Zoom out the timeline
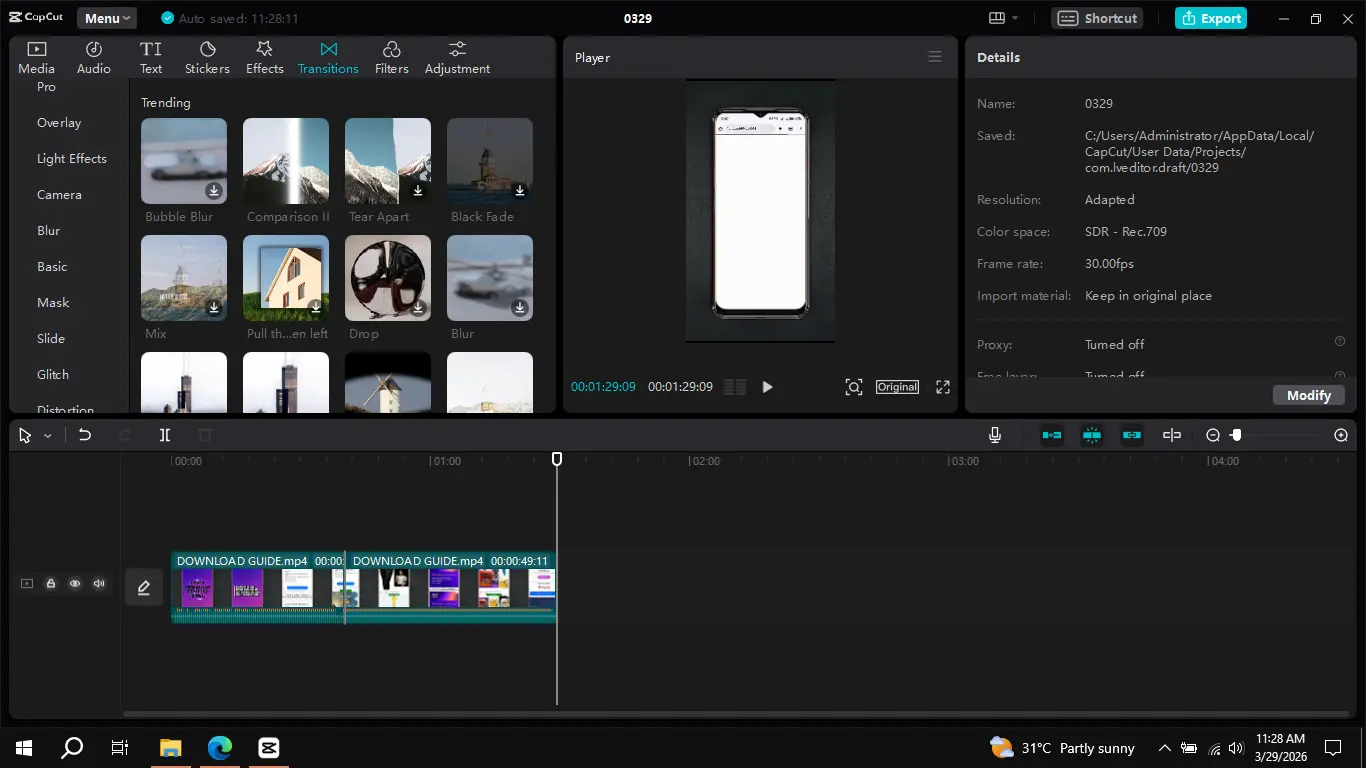Viewport: 1366px width, 768px height. click(1213, 435)
